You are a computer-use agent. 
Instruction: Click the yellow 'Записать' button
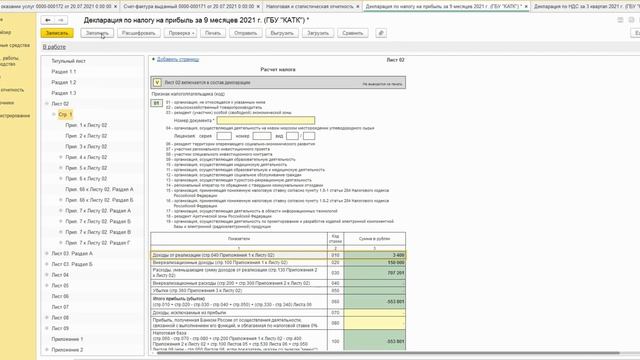pos(57,33)
